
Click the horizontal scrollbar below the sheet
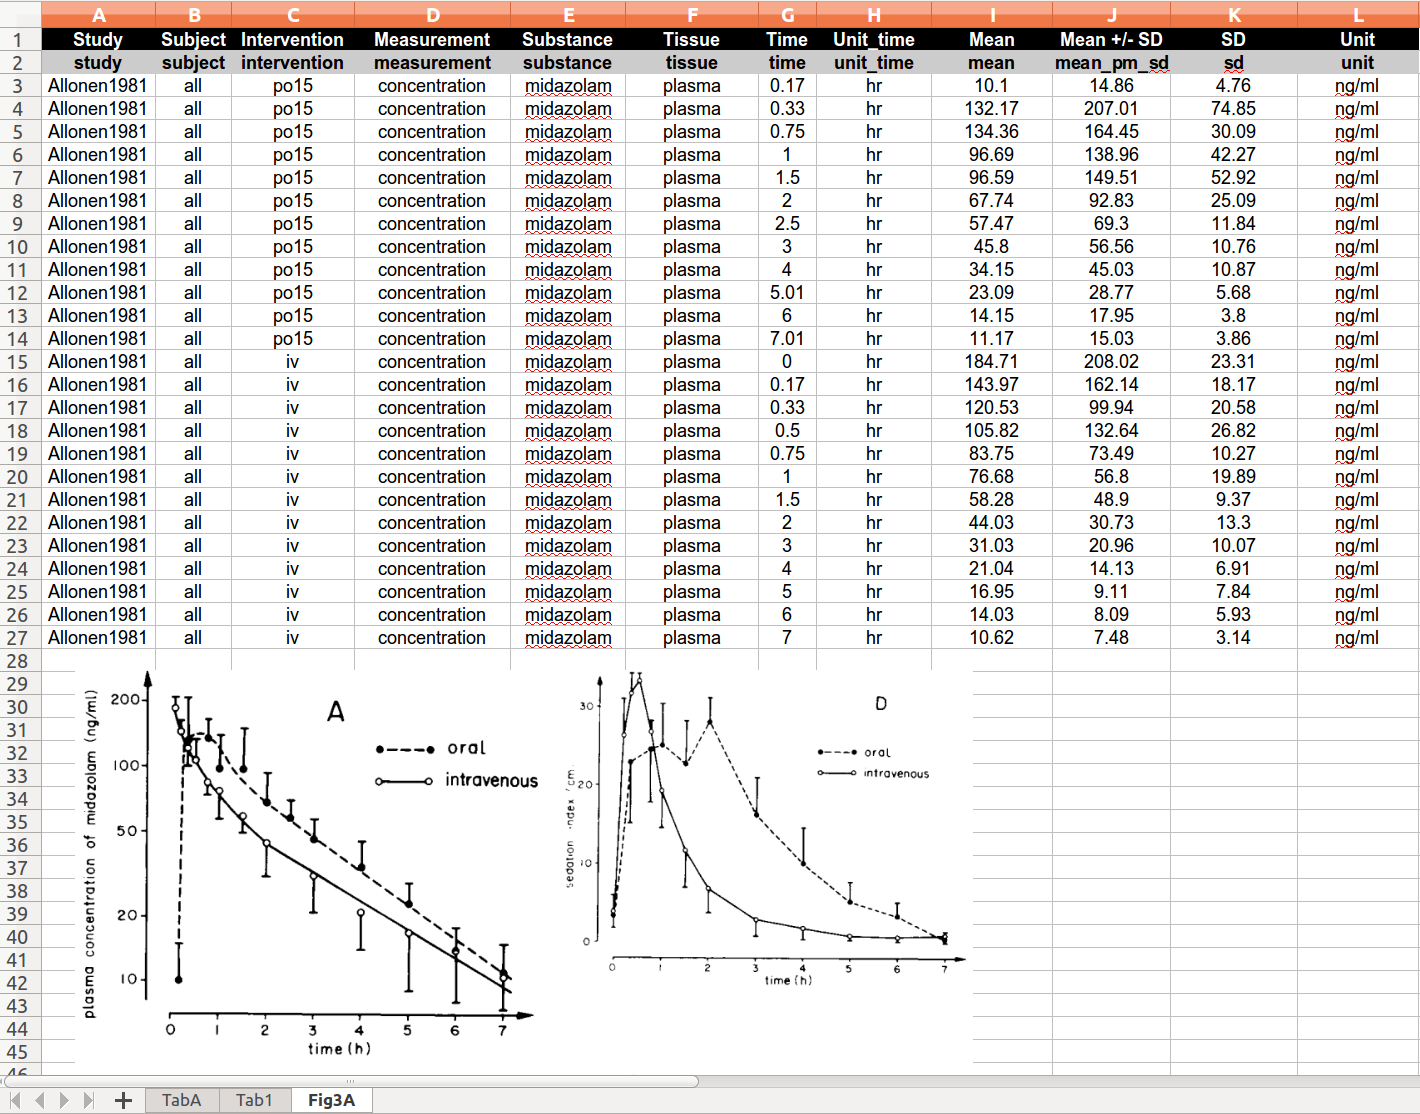click(350, 1081)
